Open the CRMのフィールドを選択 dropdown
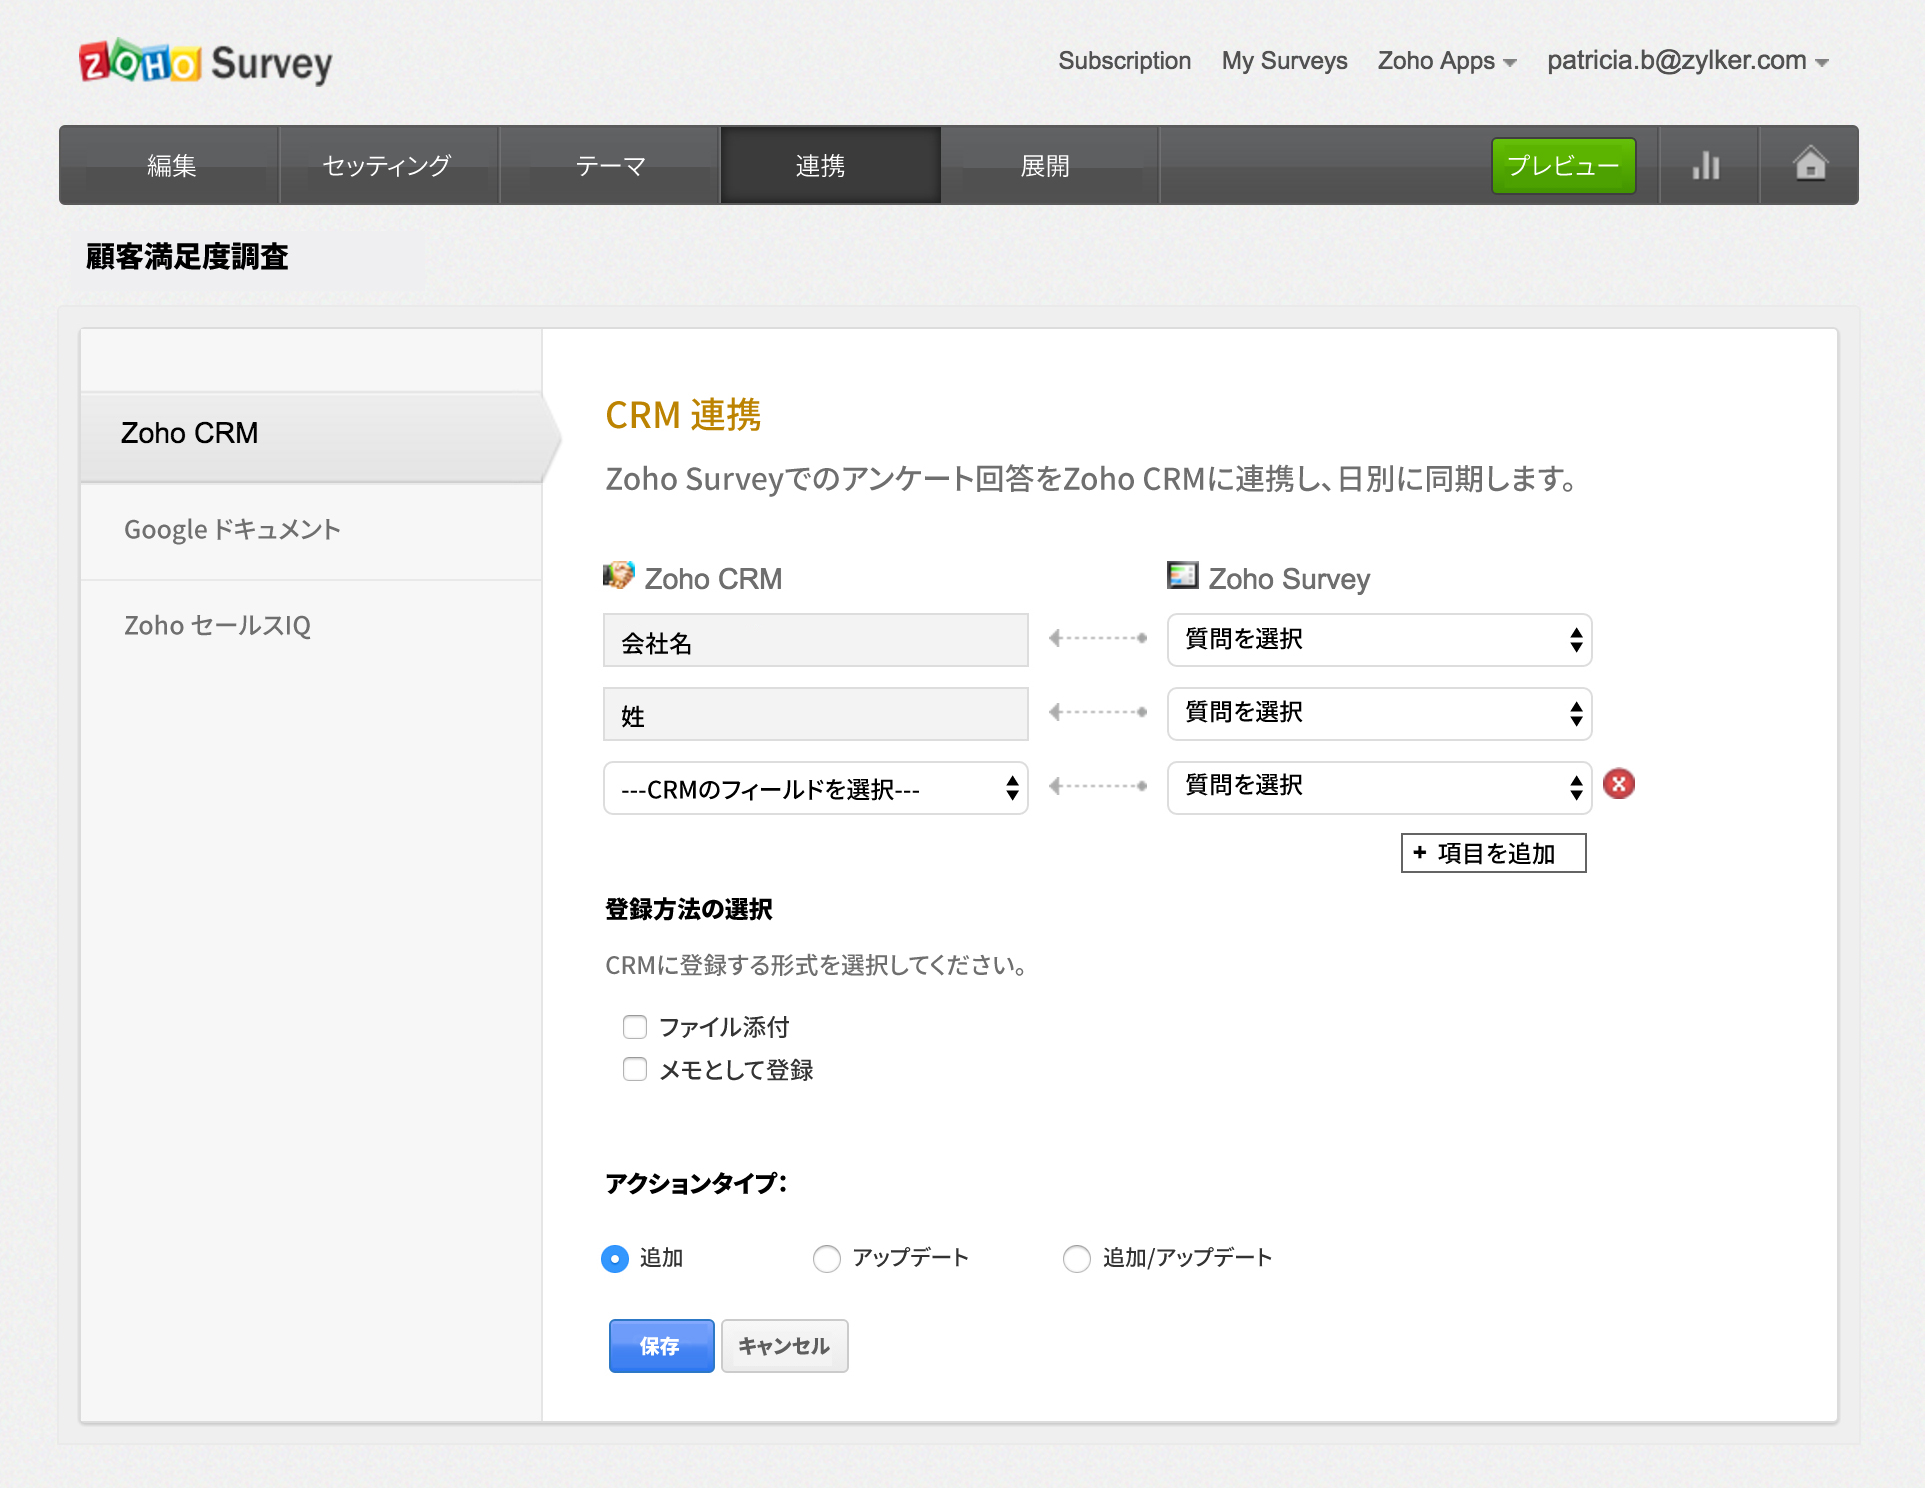Viewport: 1925px width, 1488px height. click(x=815, y=788)
